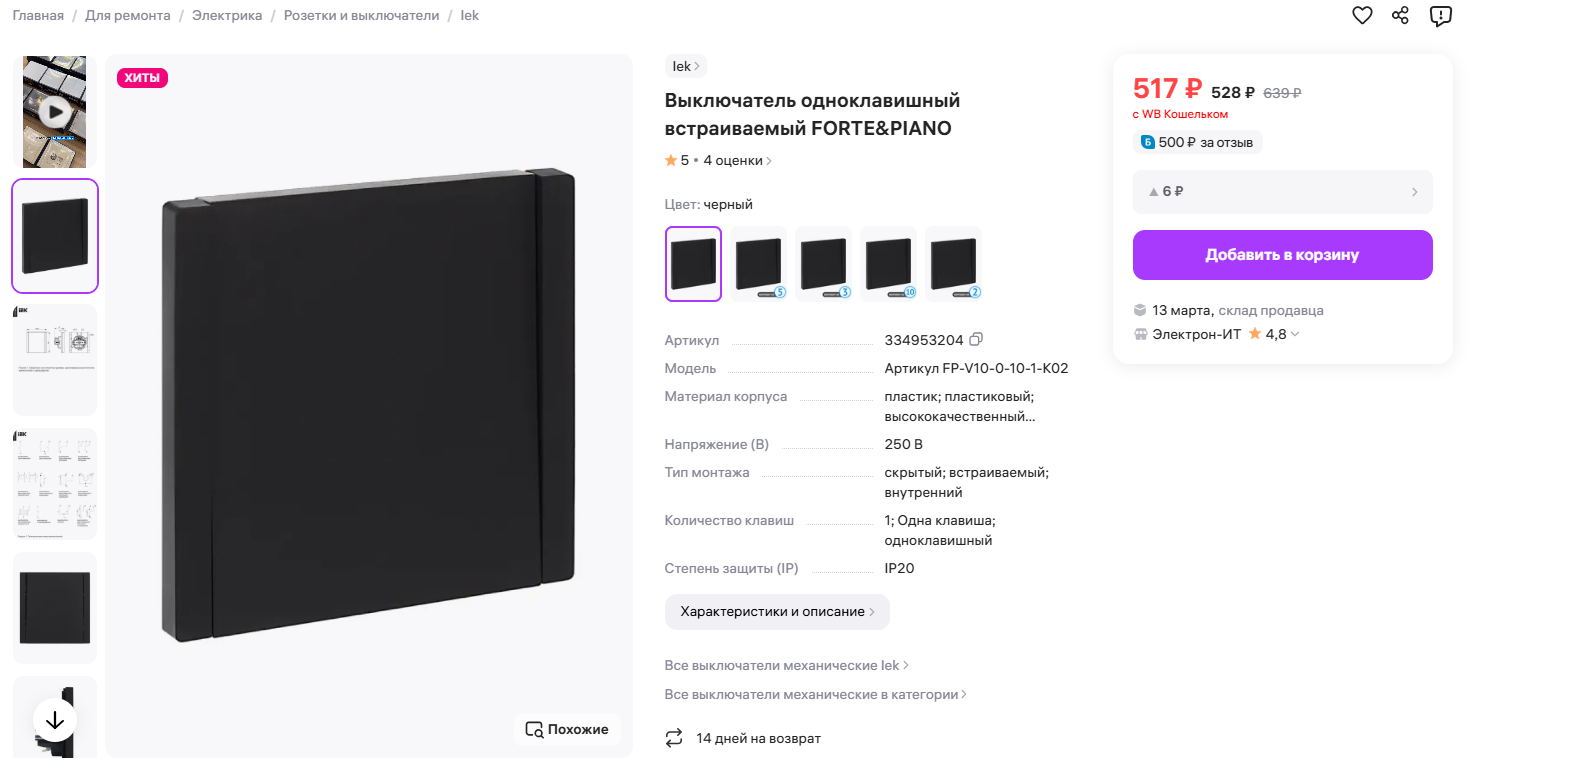
Task: Show the dimension drawing thumbnail
Action: (x=55, y=360)
